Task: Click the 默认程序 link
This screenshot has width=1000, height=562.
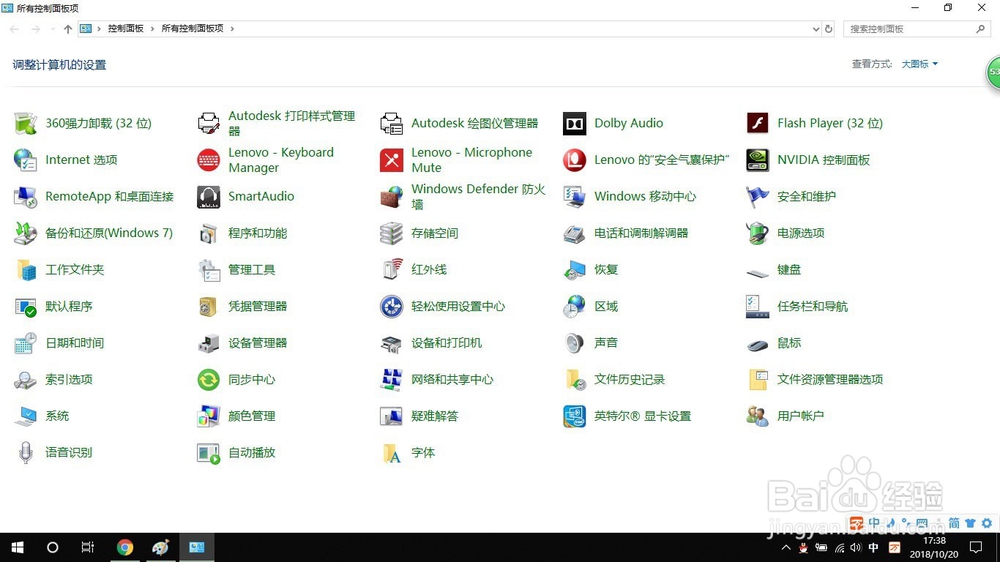Action: coord(69,306)
